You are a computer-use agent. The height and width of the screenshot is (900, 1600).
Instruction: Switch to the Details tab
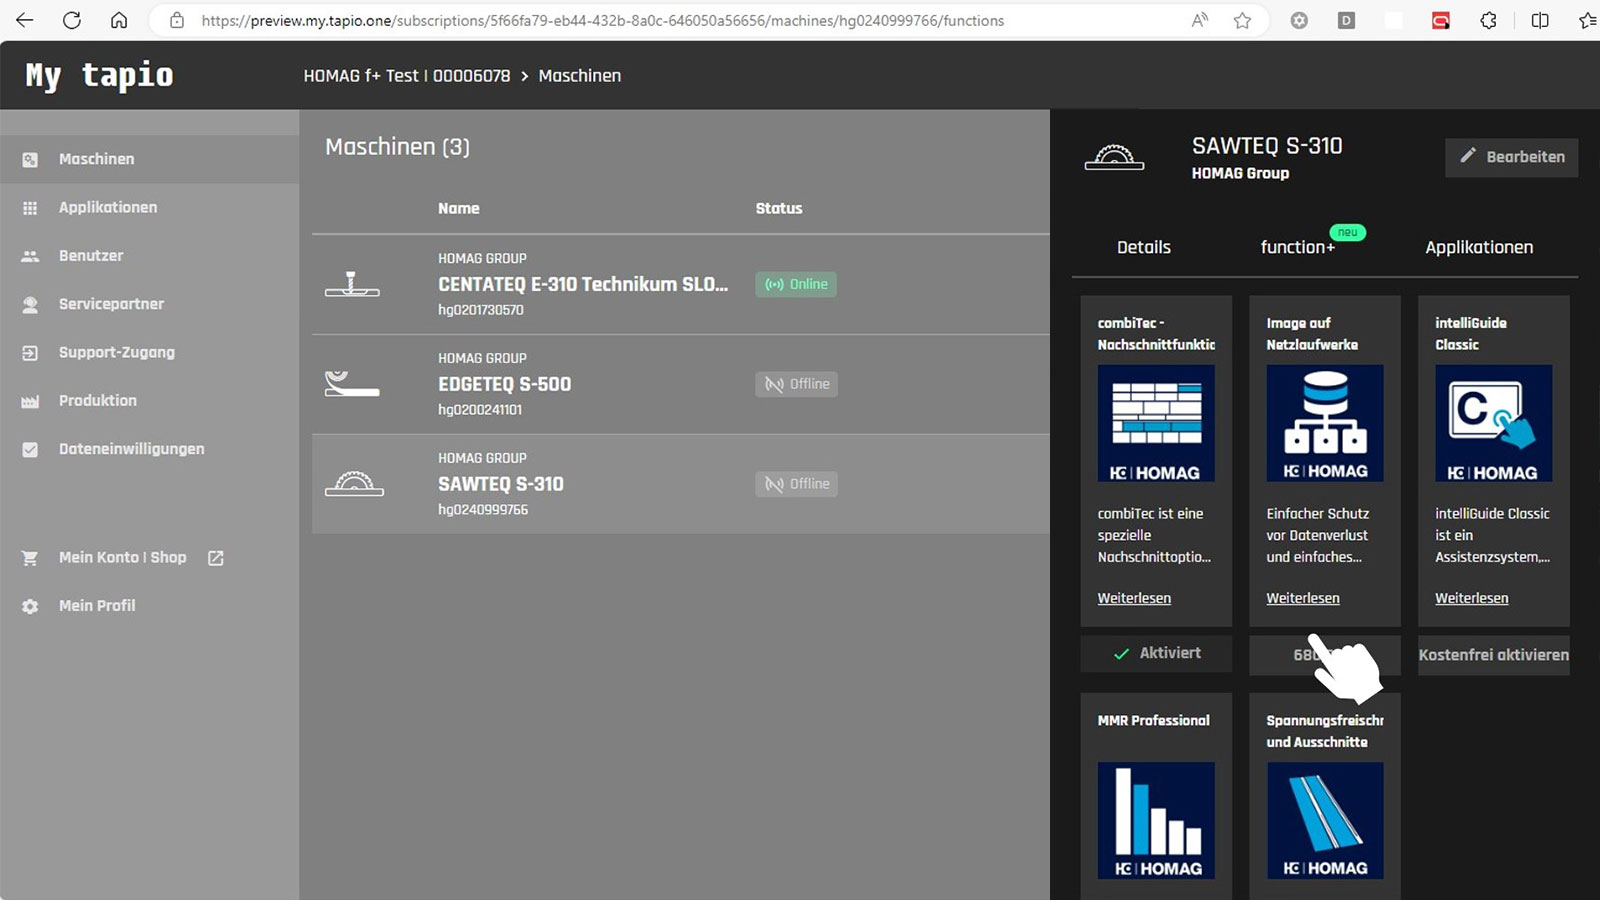click(1143, 247)
